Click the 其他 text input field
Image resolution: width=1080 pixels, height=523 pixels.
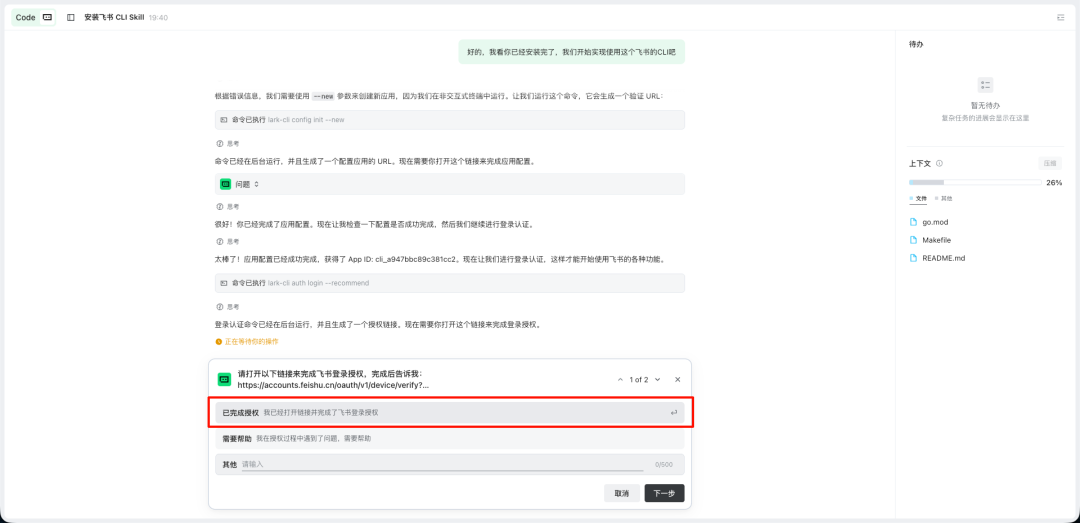pyautogui.click(x=442, y=464)
